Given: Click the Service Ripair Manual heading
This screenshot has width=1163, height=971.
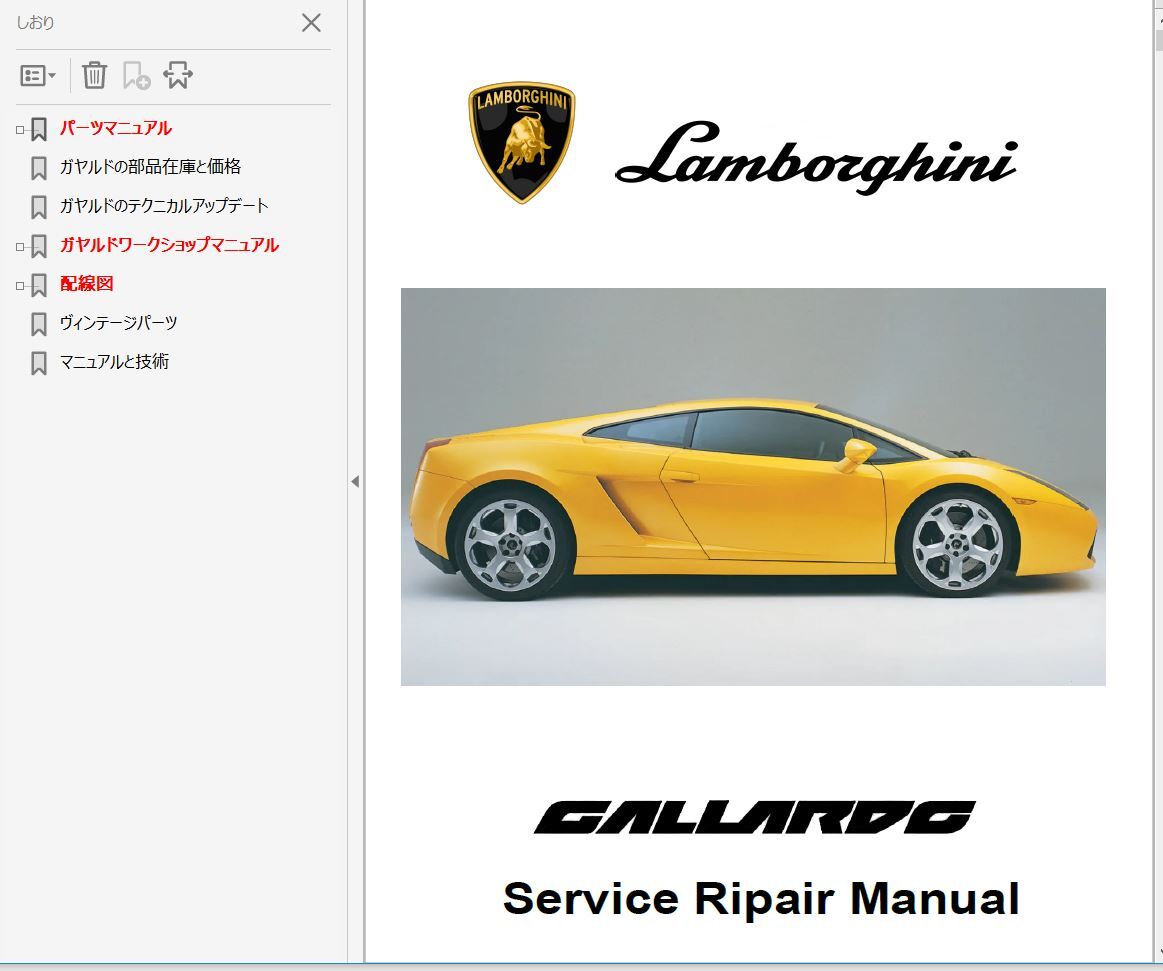Looking at the screenshot, I should pos(761,898).
